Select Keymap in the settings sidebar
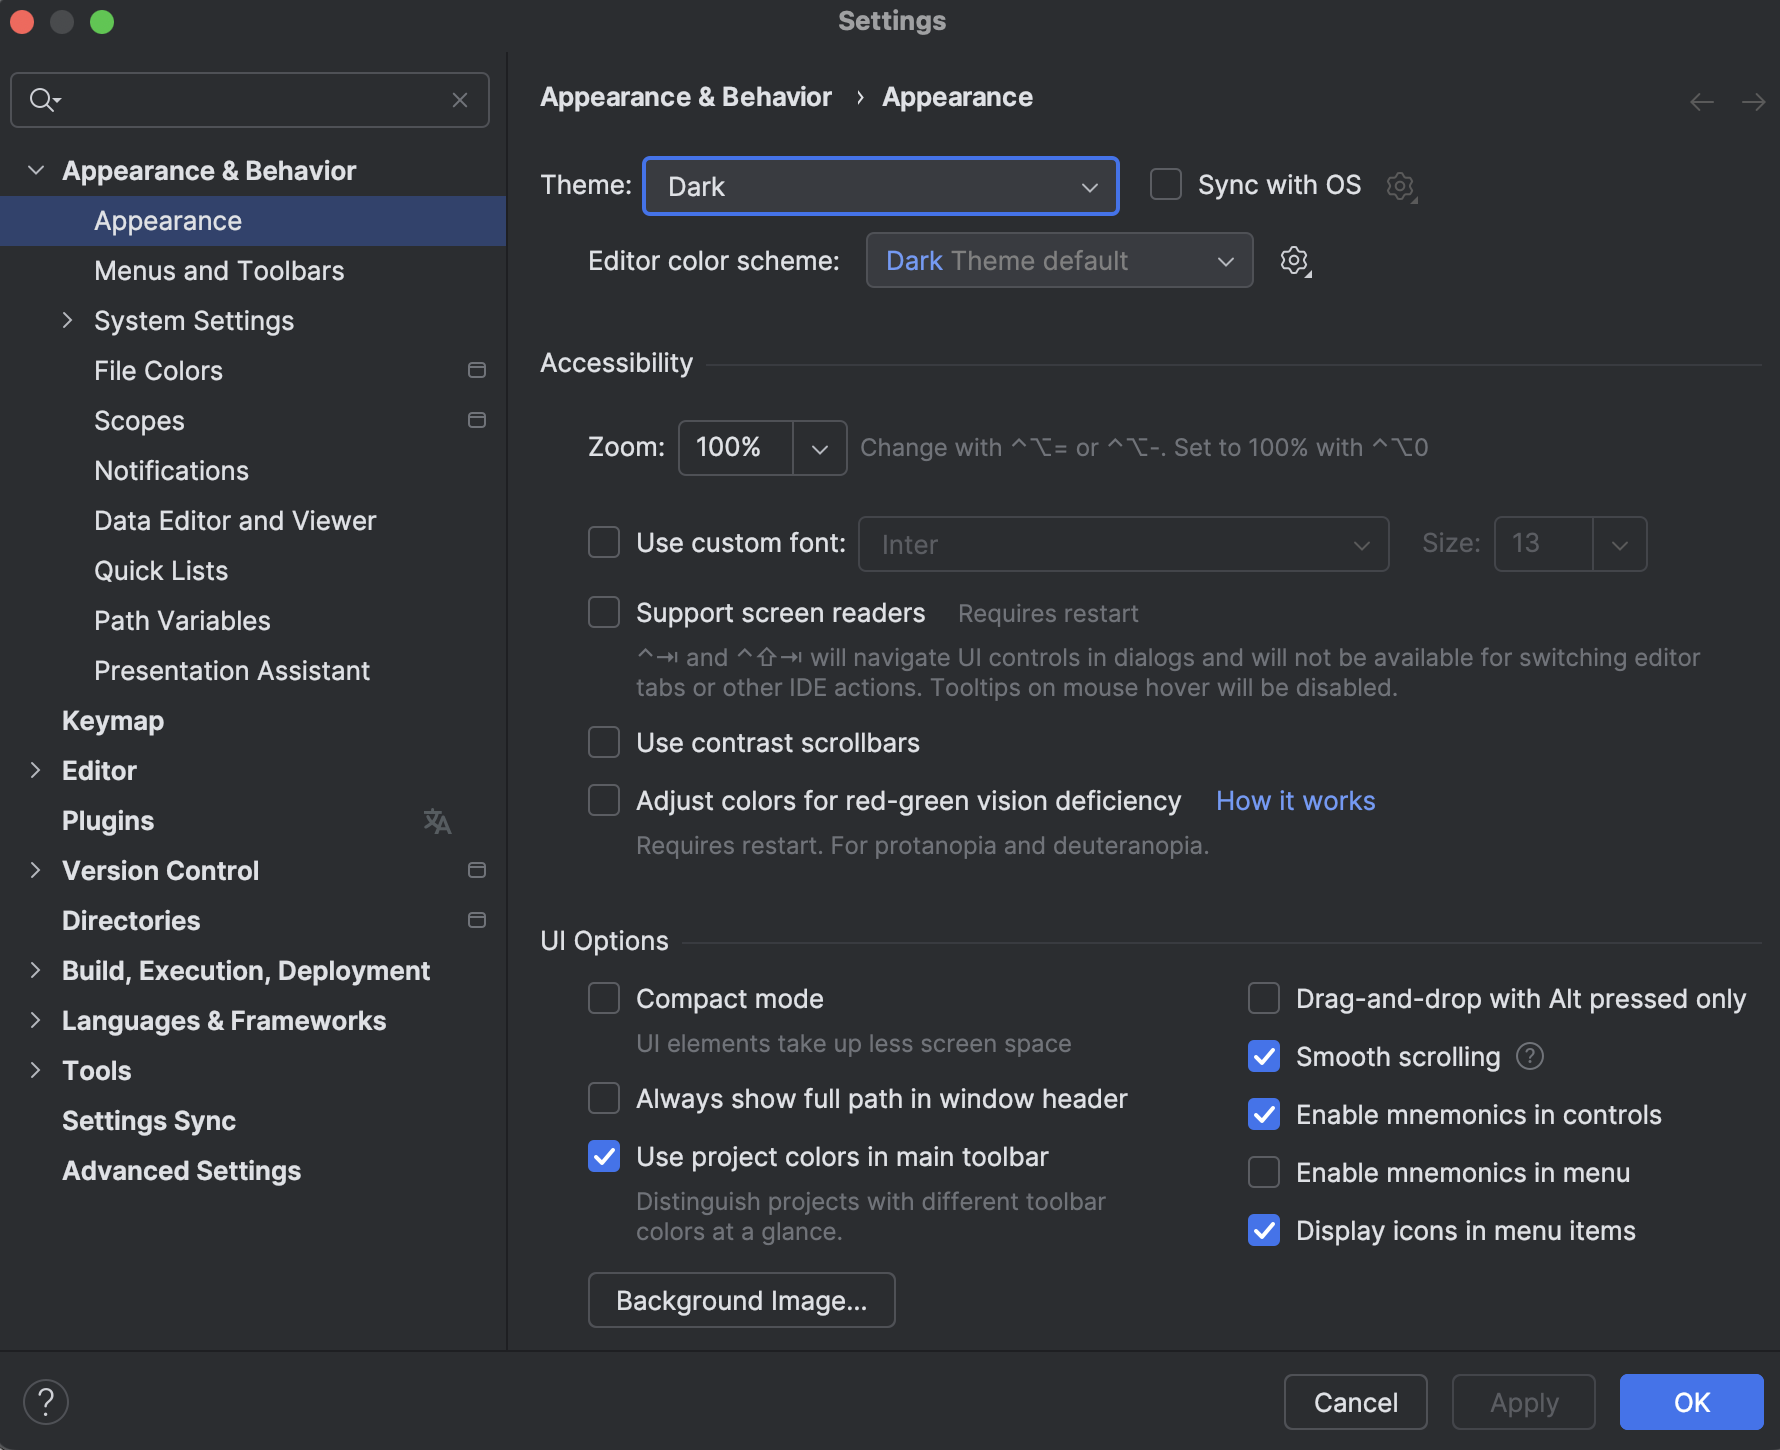This screenshot has height=1450, width=1780. (112, 720)
